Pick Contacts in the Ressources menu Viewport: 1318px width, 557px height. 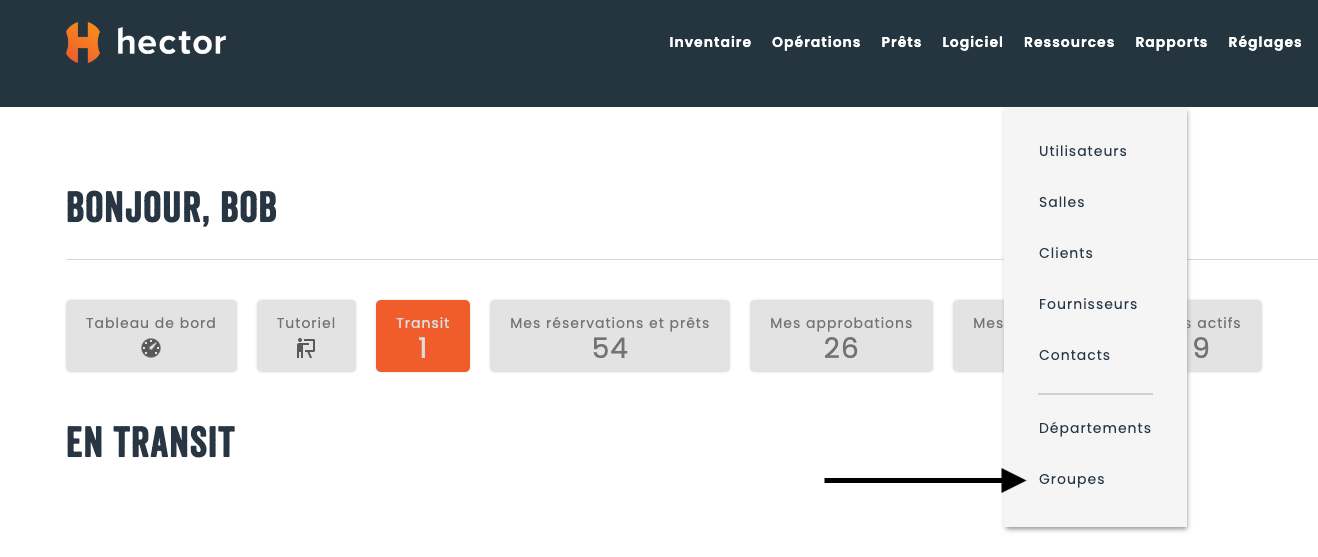tap(1074, 355)
